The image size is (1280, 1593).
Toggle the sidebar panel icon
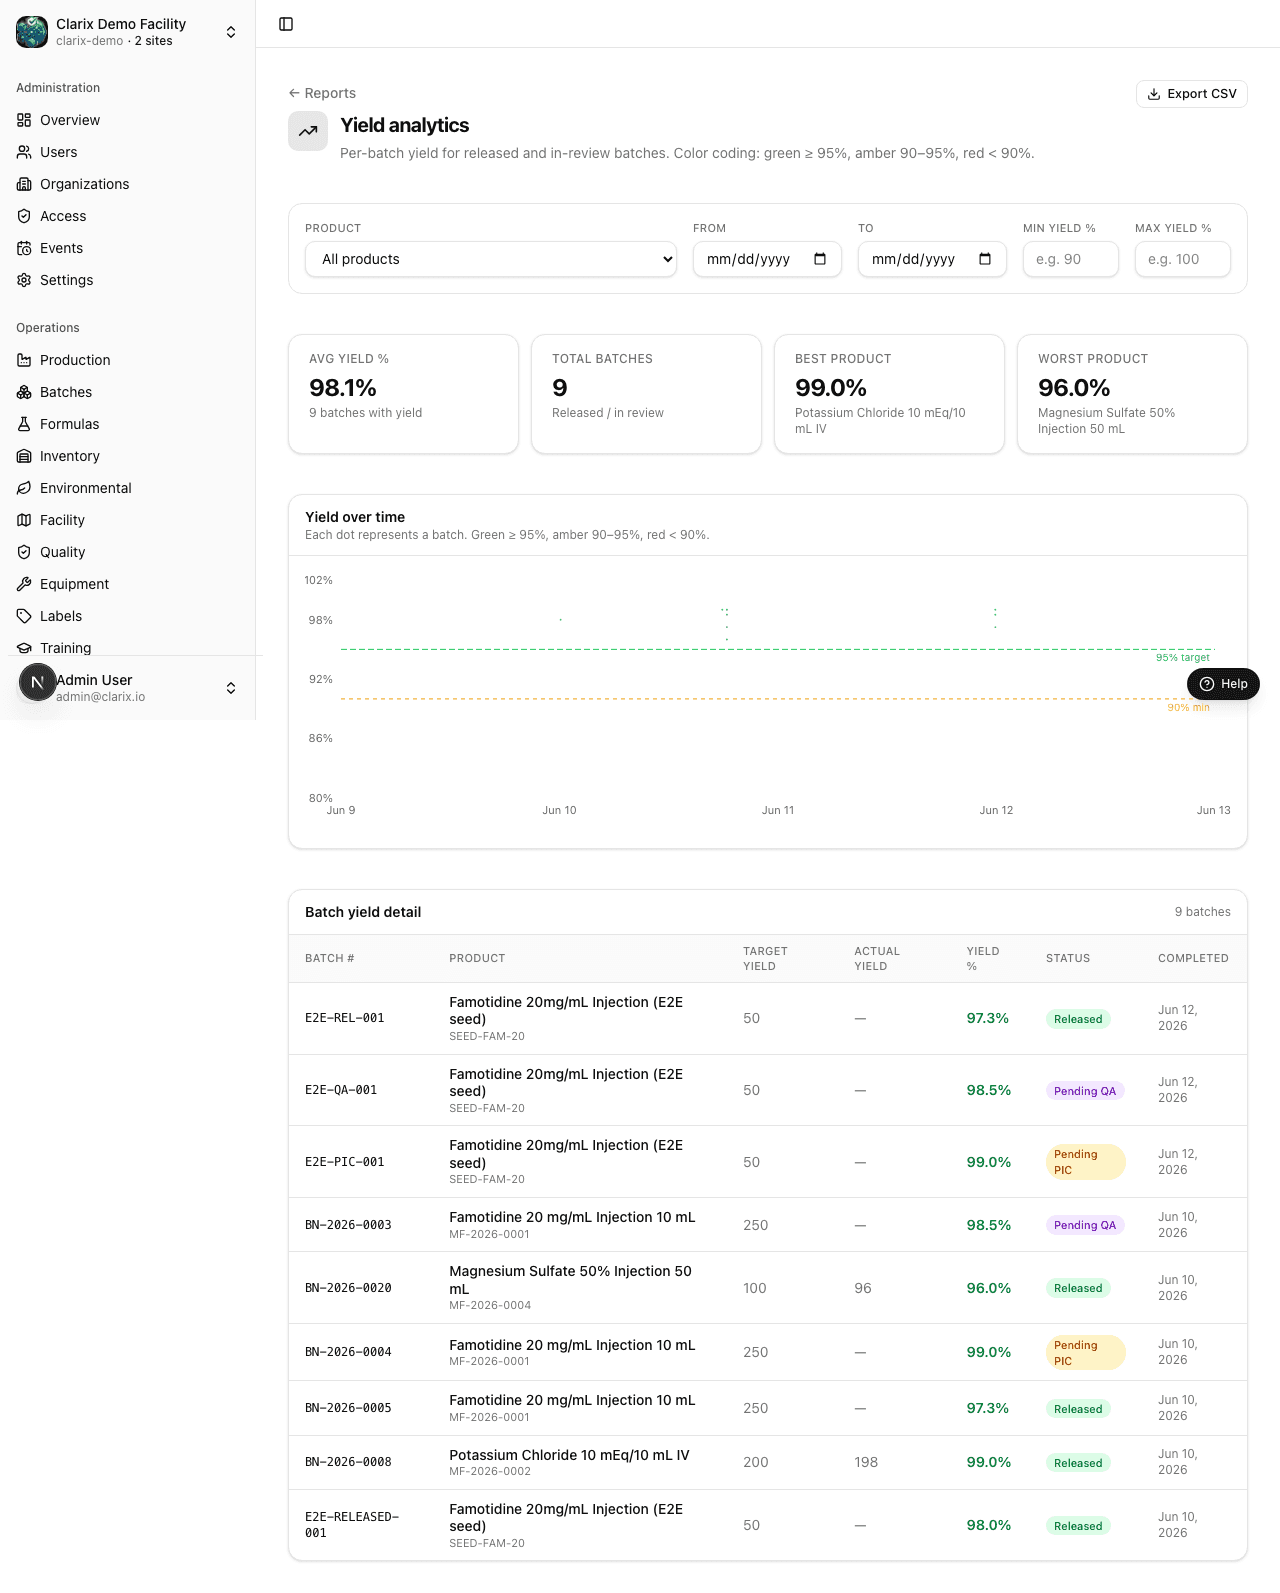[x=286, y=24]
